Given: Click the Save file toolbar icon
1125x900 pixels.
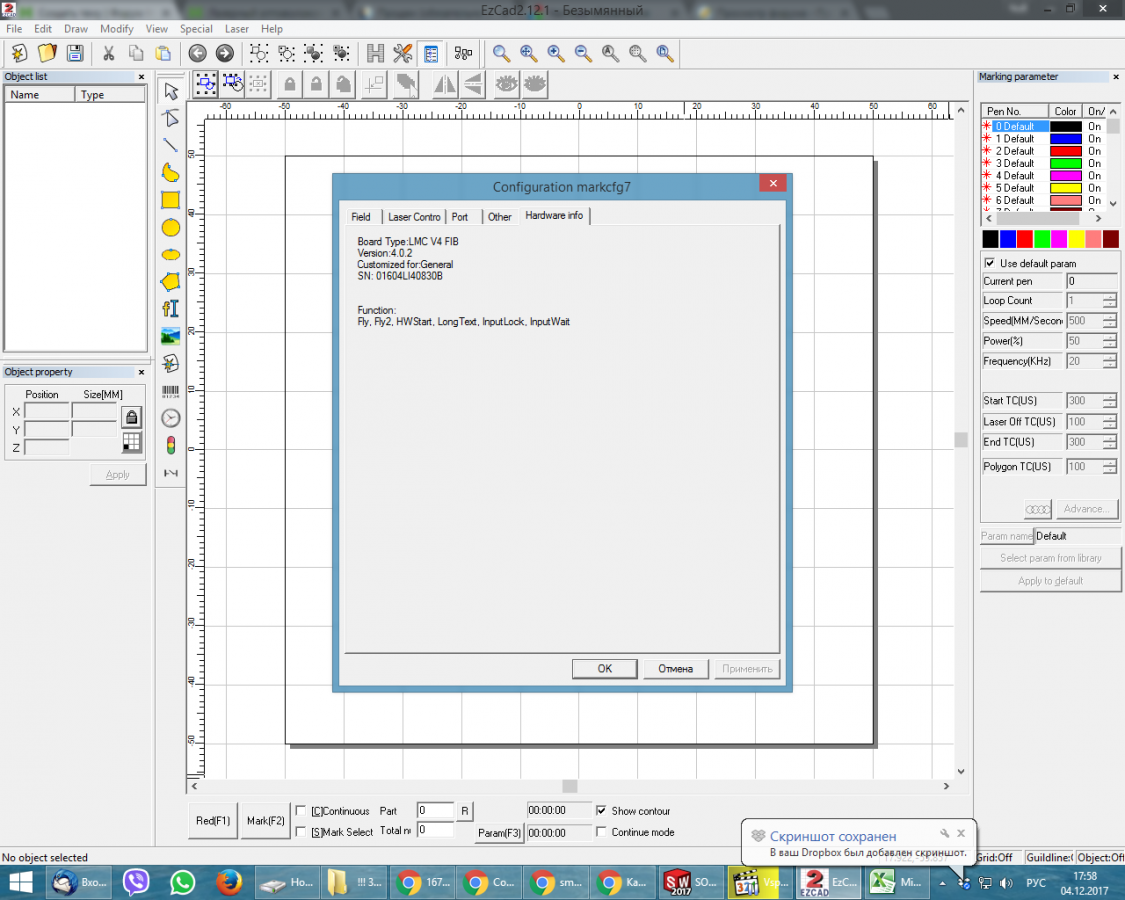Looking at the screenshot, I should 74,53.
